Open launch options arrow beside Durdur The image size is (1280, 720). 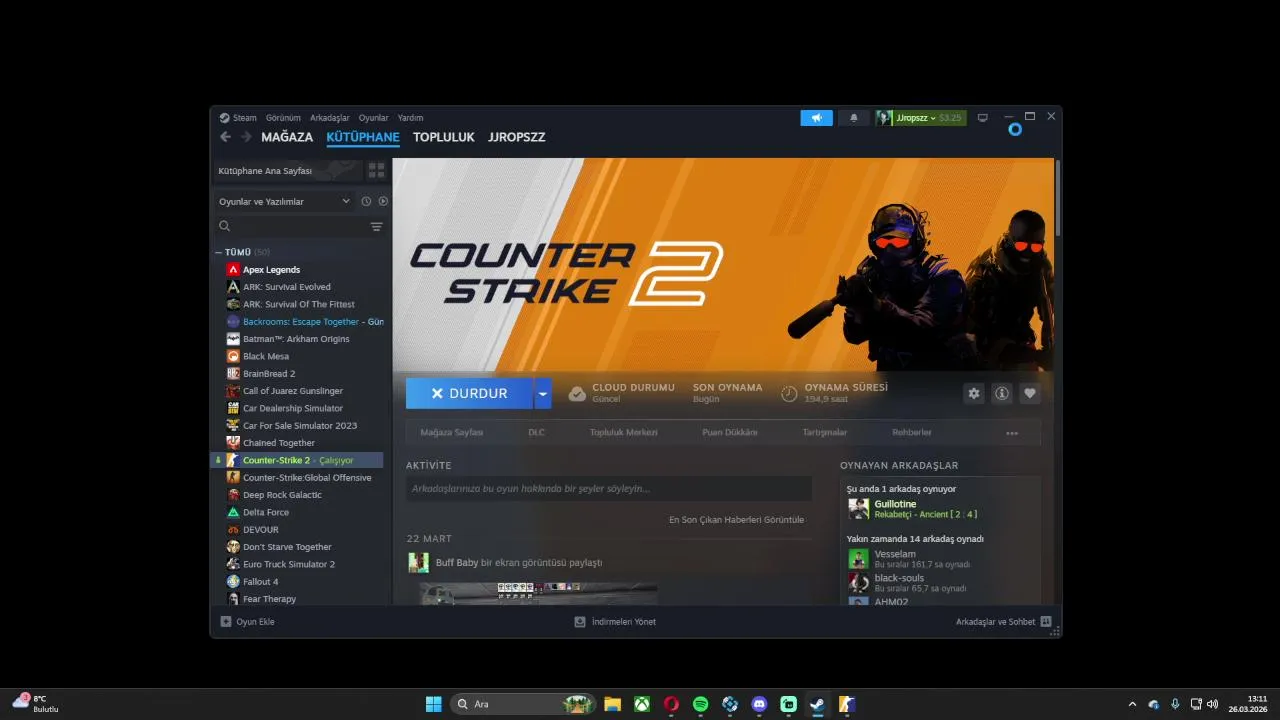tap(543, 394)
